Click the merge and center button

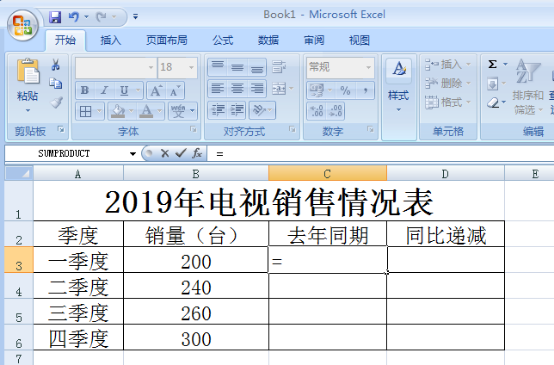(x=279, y=88)
